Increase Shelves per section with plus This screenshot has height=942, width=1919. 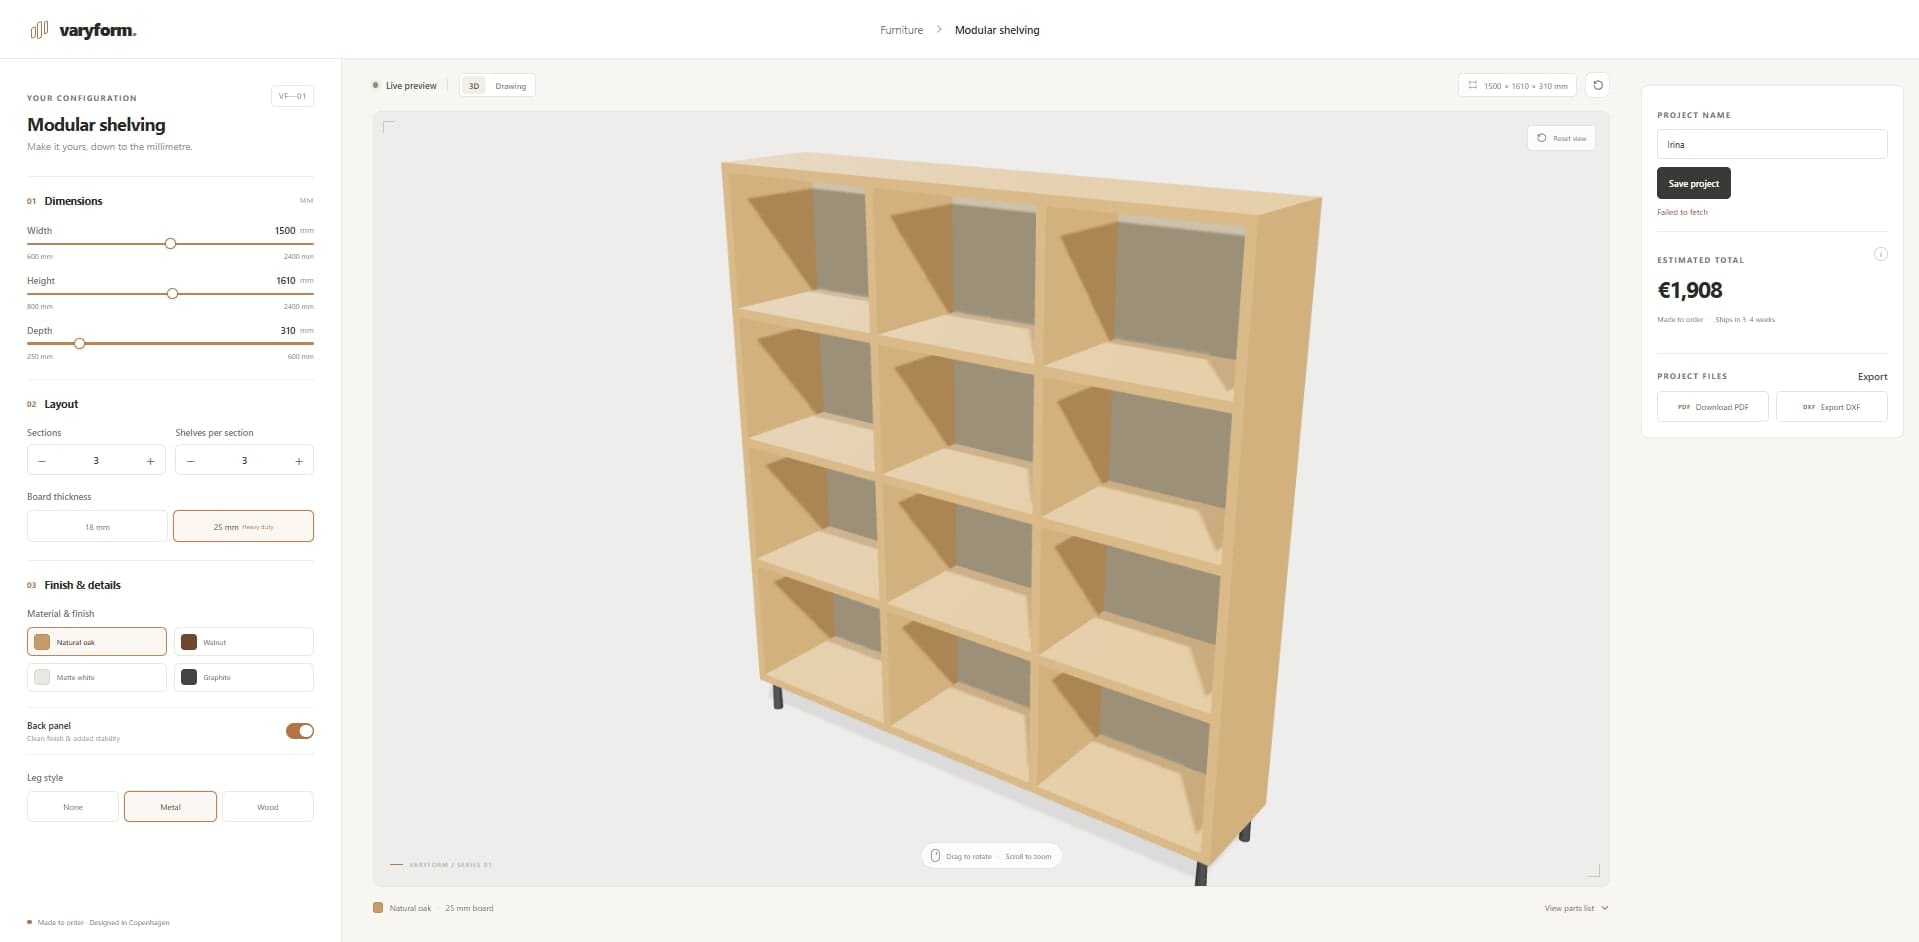pyautogui.click(x=299, y=461)
